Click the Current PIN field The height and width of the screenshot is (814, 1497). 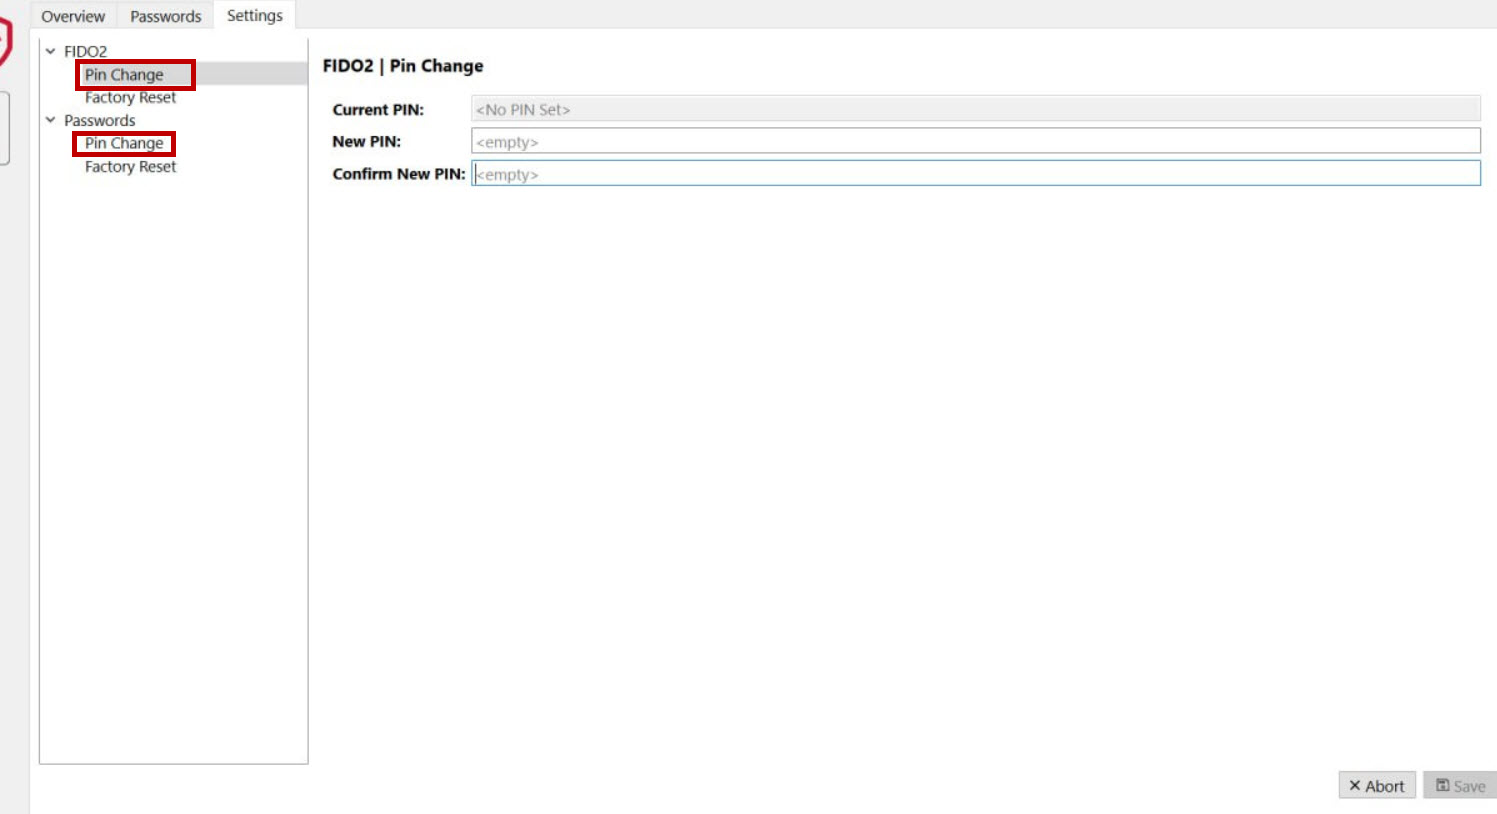tap(975, 109)
